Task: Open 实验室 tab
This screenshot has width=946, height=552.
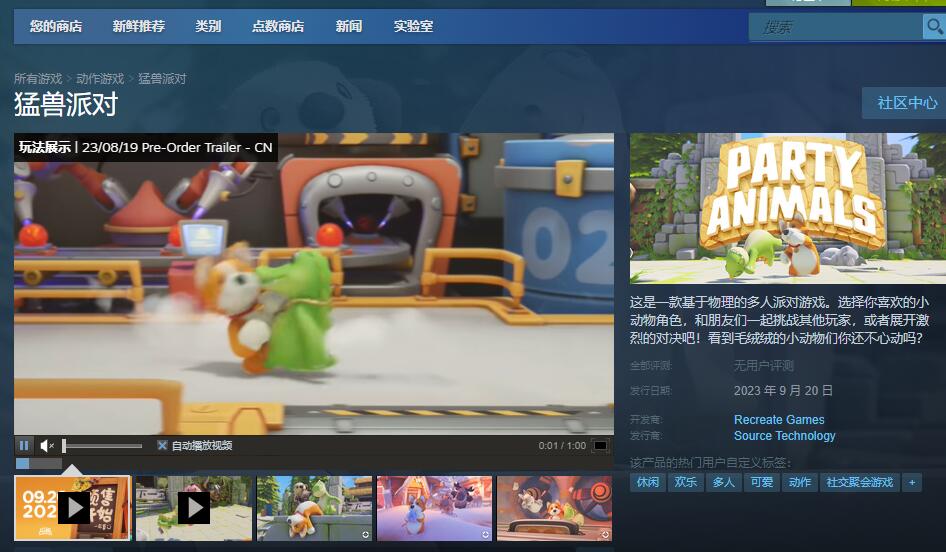Action: (413, 26)
